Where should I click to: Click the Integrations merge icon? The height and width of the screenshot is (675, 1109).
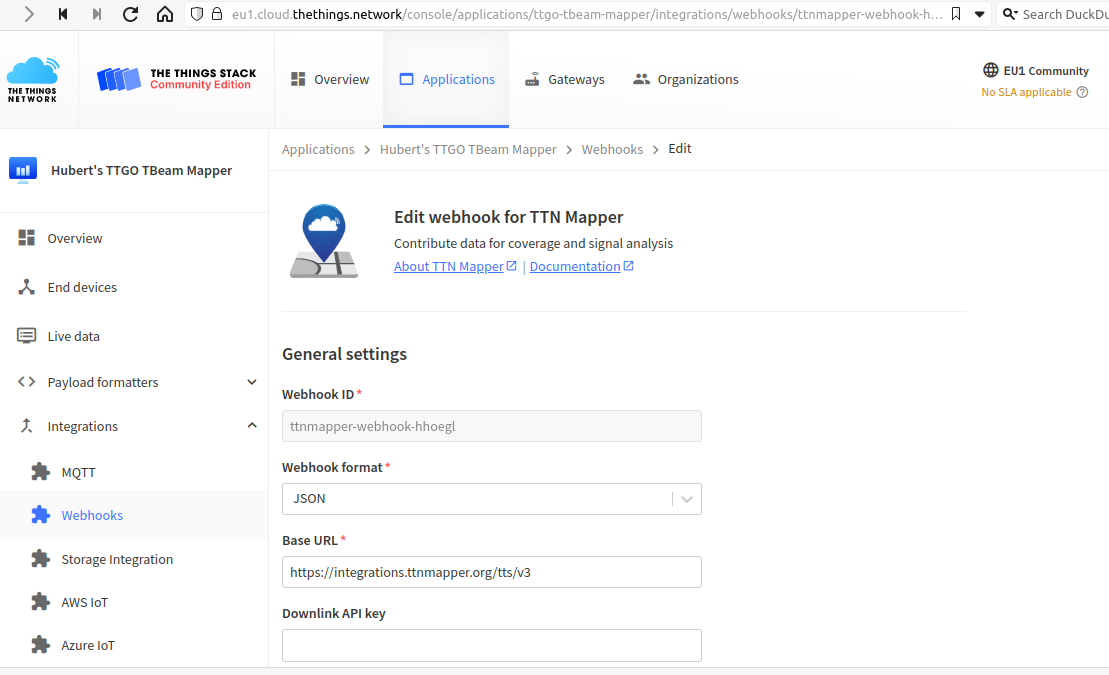[x=26, y=425]
